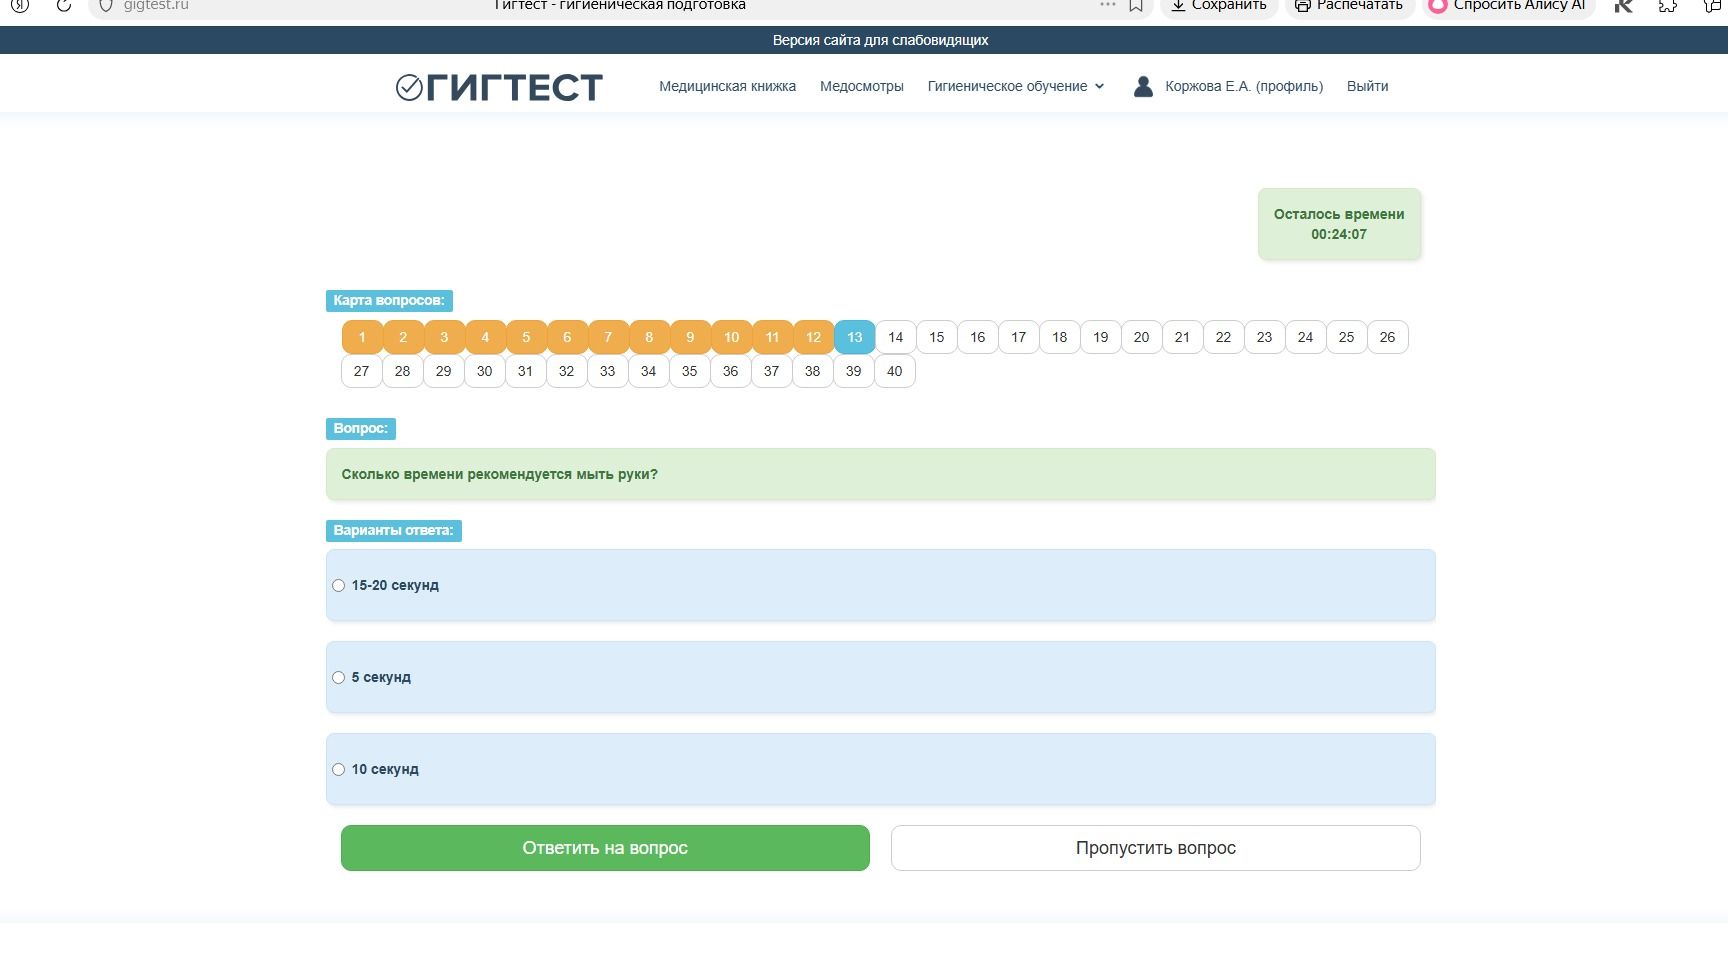The image size is (1728, 972).
Task: Click the Пропустить вопрос button
Action: (1155, 848)
